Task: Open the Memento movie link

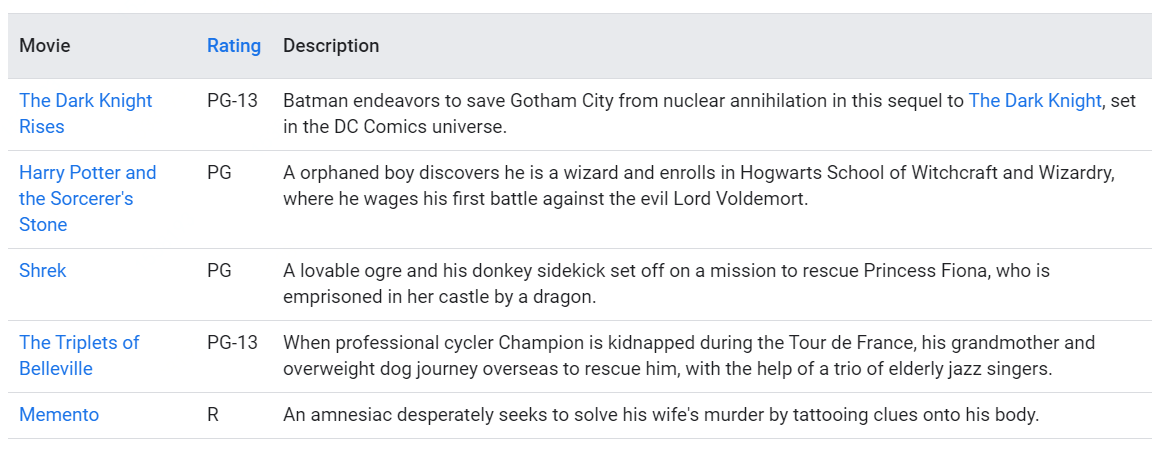Action: (59, 414)
